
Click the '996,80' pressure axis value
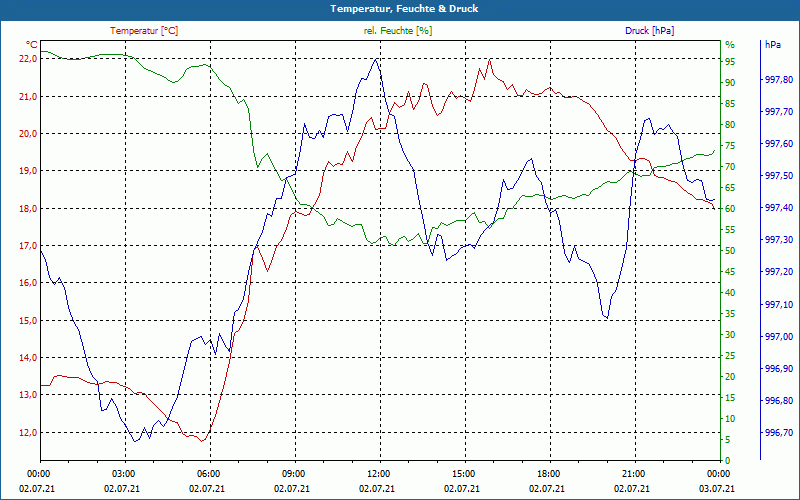pyautogui.click(x=779, y=401)
